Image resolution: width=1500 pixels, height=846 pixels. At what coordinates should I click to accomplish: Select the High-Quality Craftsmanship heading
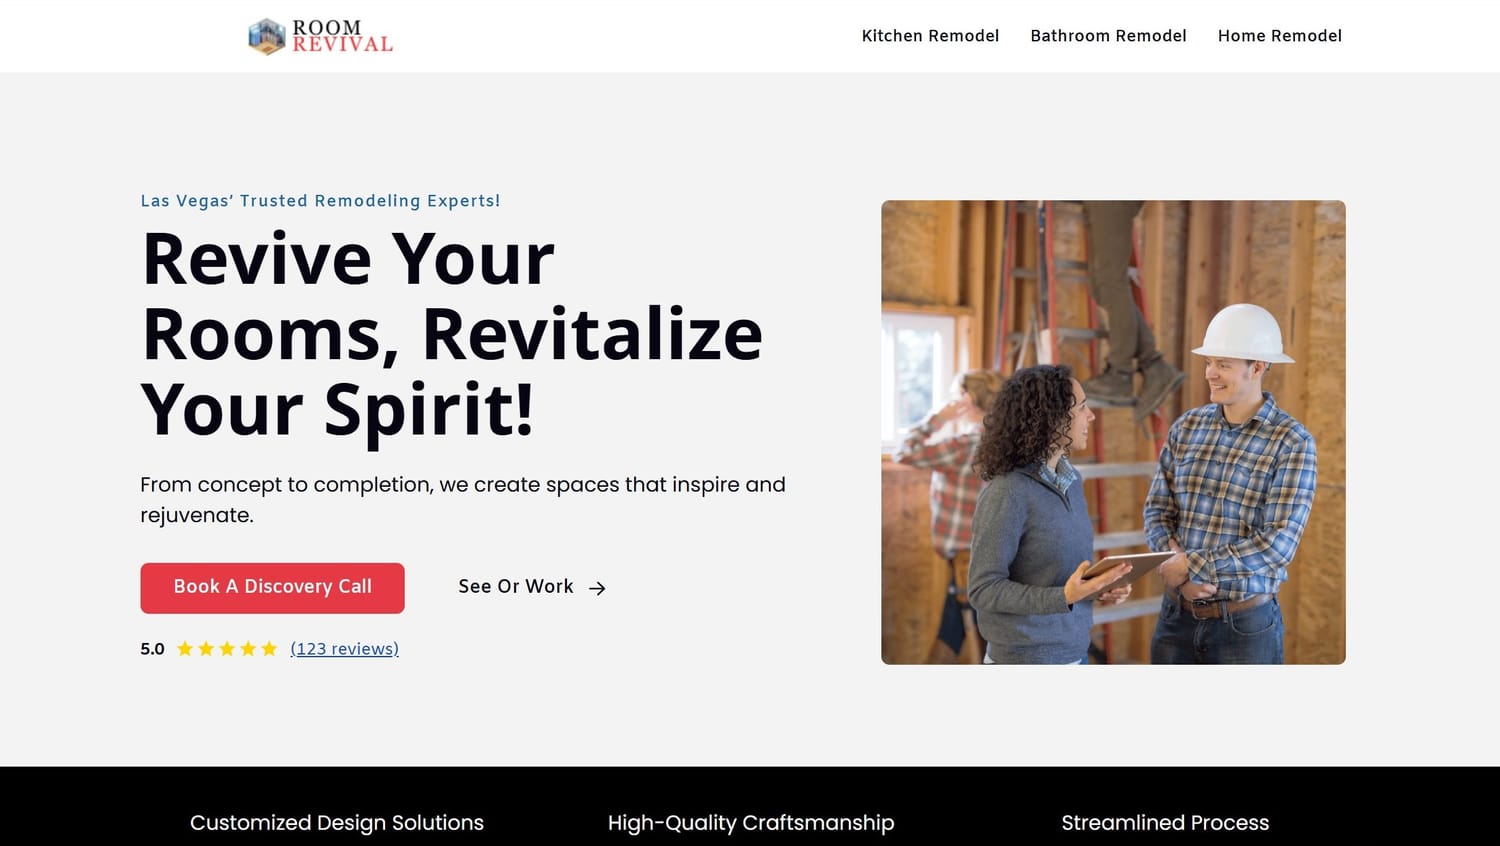pyautogui.click(x=751, y=823)
